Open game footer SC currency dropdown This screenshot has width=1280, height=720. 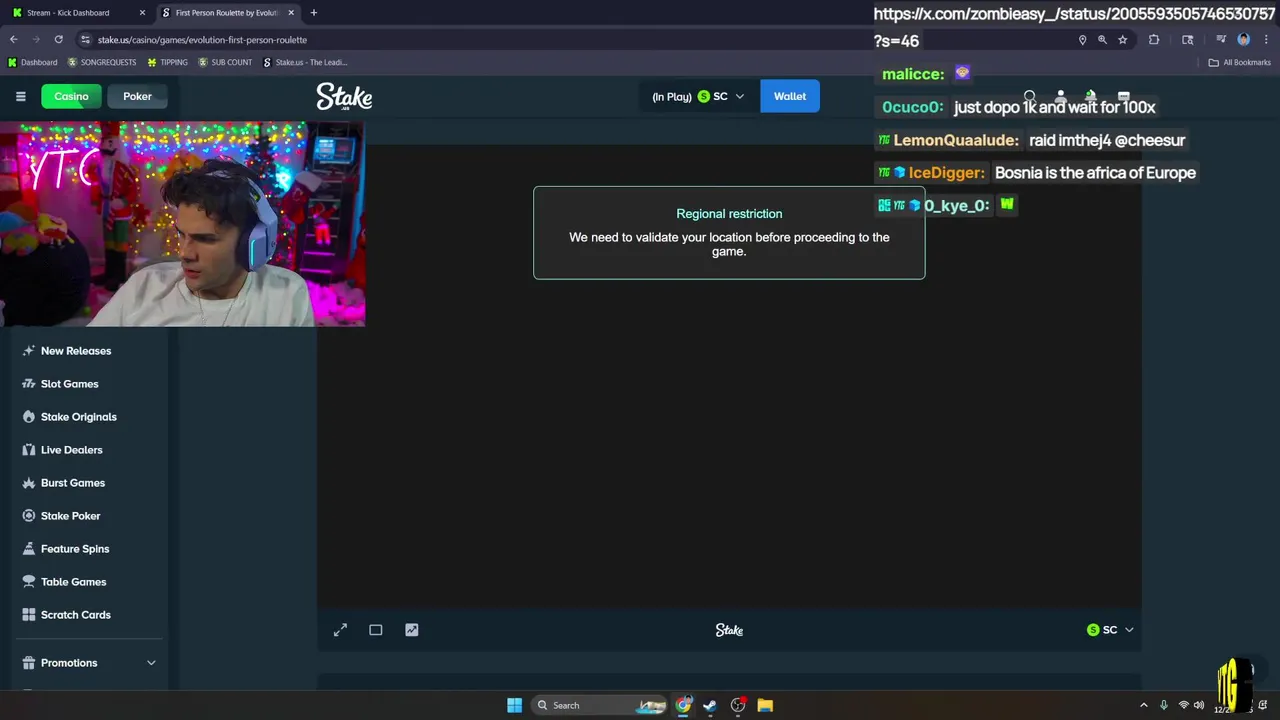tap(1110, 630)
